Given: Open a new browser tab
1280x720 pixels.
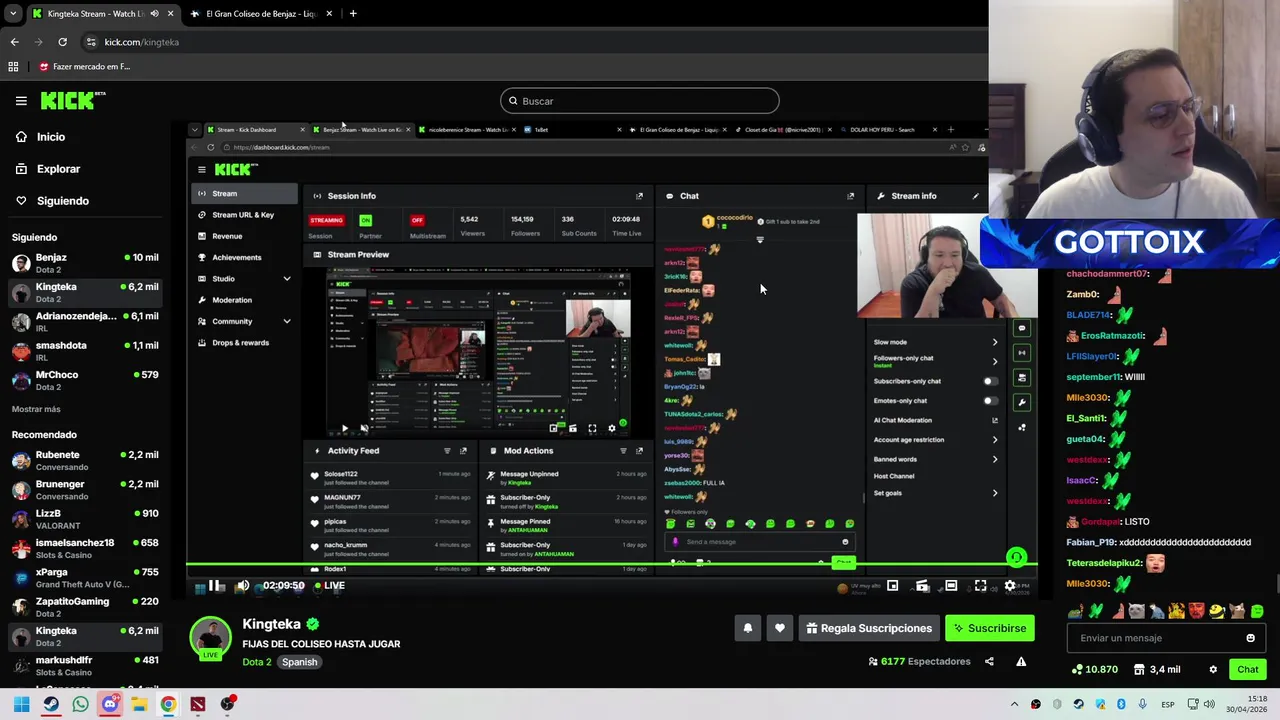Looking at the screenshot, I should pos(353,14).
